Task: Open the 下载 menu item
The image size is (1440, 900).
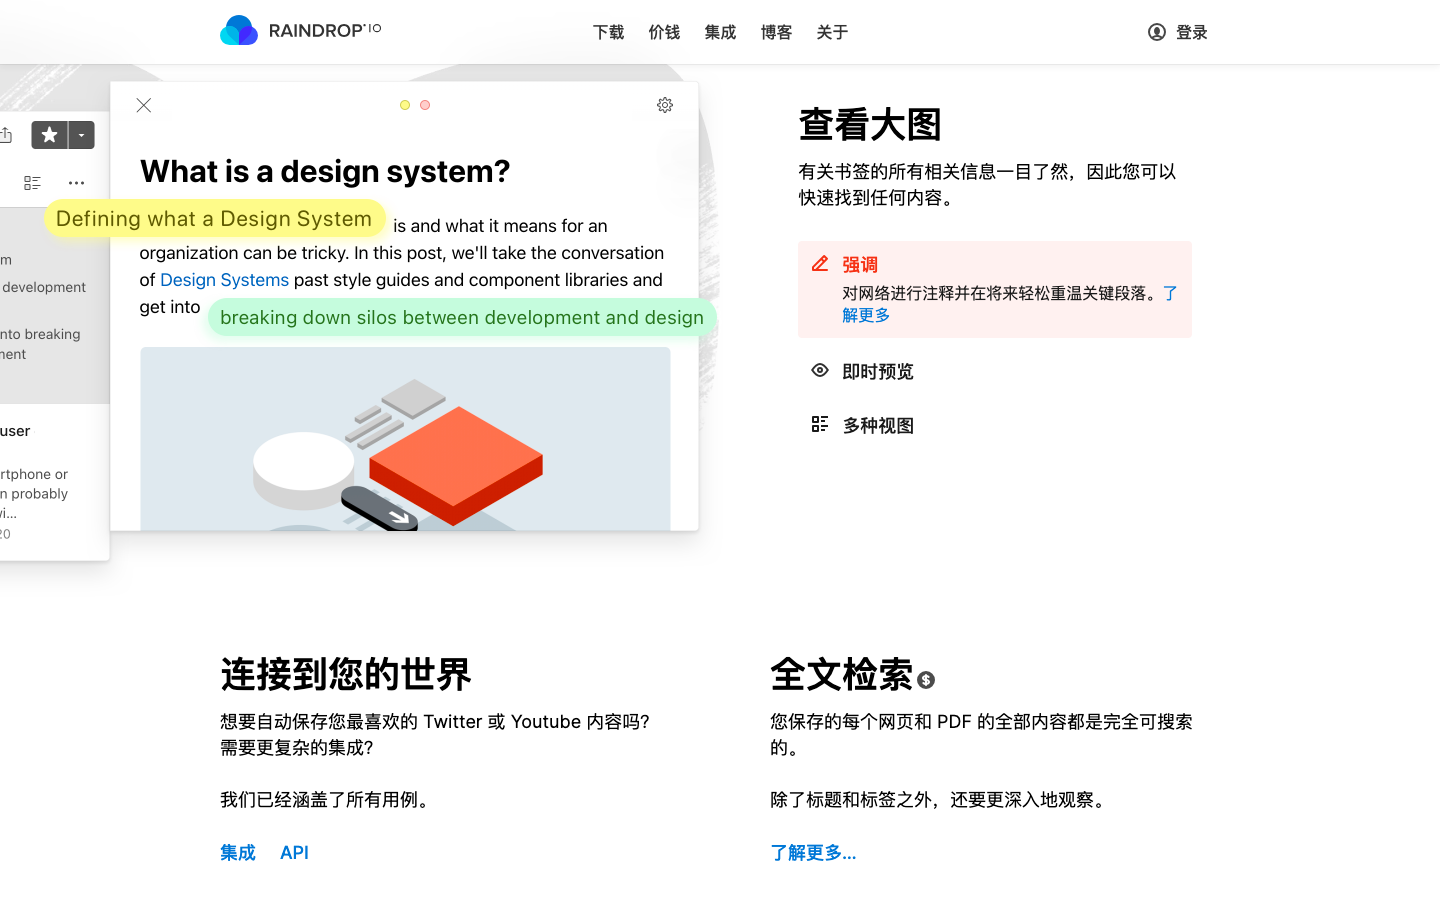Action: click(x=608, y=32)
